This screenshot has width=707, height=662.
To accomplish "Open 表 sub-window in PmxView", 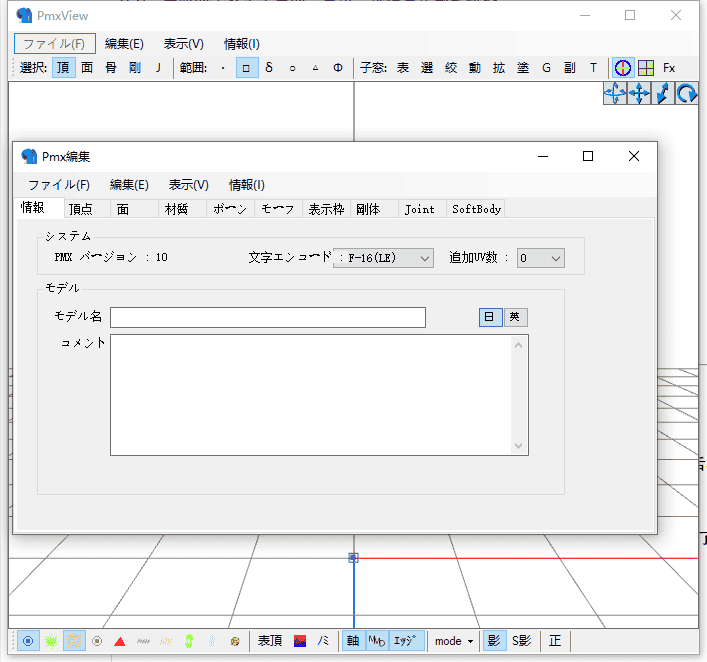I will tap(403, 68).
